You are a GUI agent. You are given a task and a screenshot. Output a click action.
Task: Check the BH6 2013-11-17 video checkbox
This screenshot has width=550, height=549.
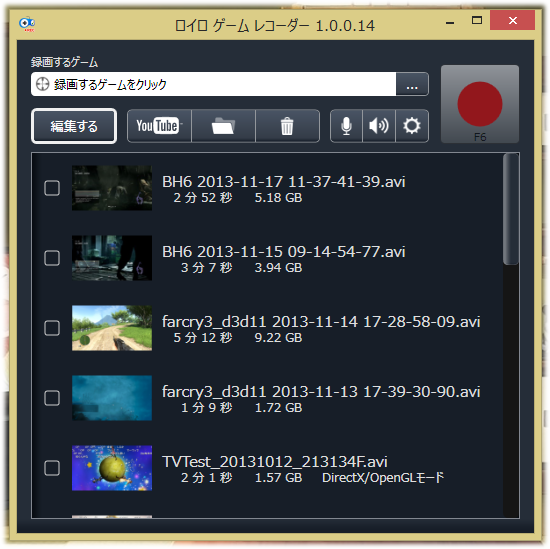pyautogui.click(x=52, y=188)
